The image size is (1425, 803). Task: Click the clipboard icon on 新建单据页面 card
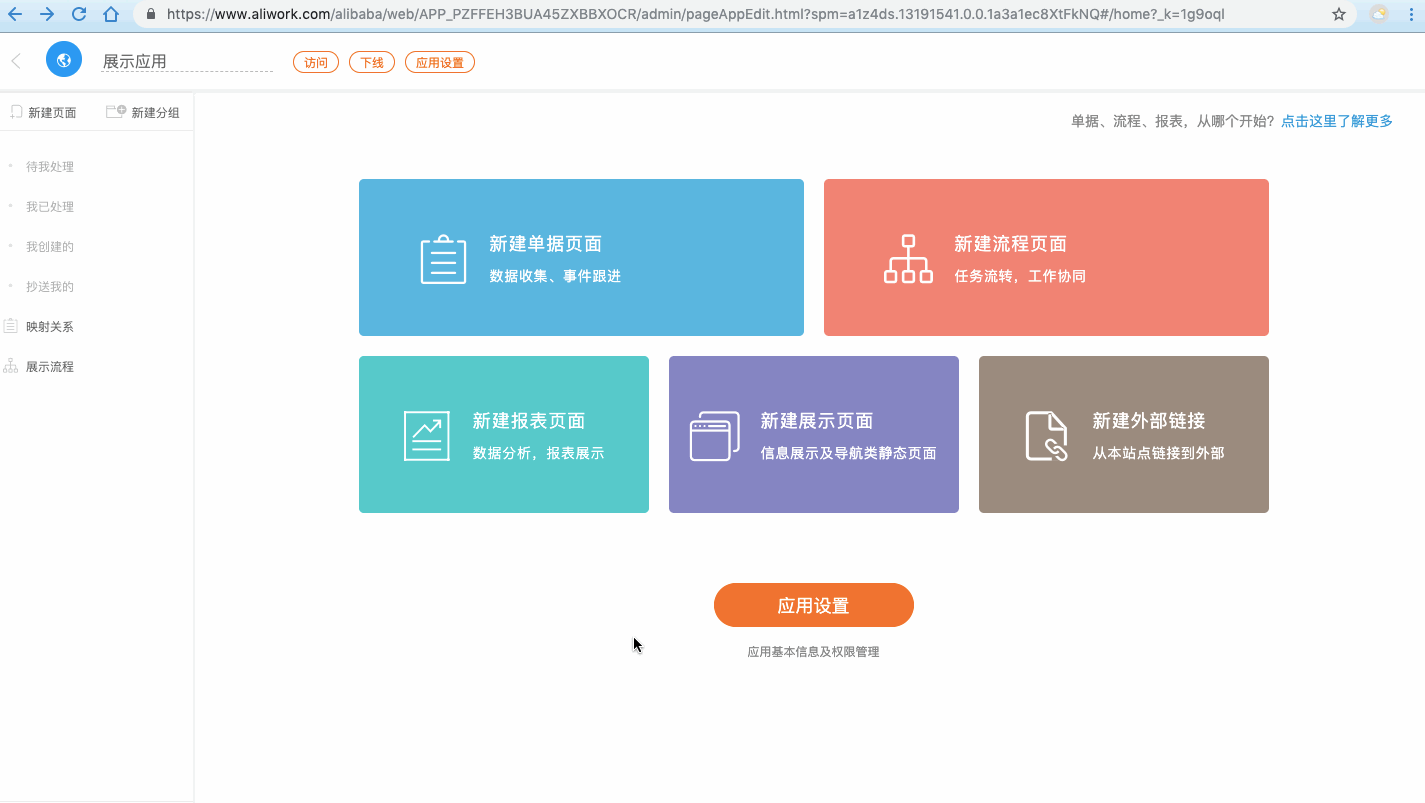pos(443,260)
